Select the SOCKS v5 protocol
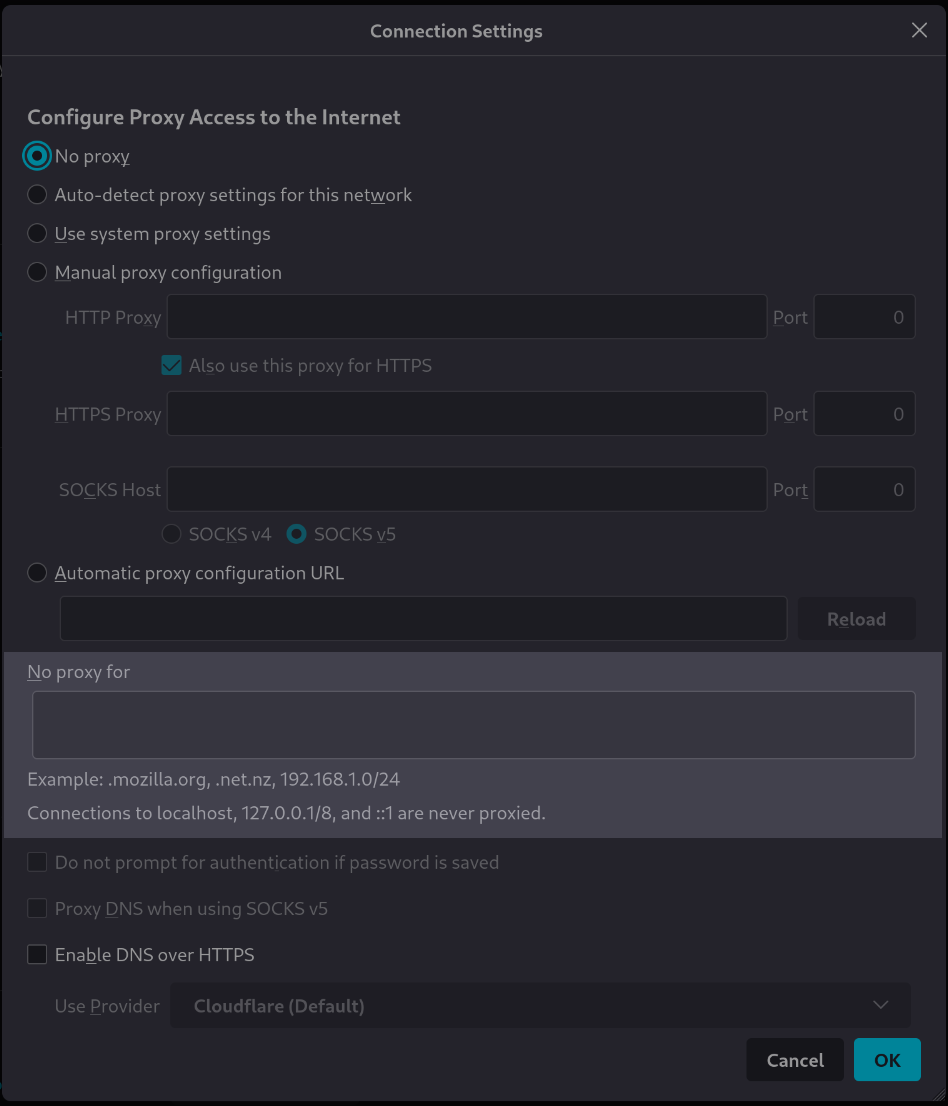 [296, 534]
